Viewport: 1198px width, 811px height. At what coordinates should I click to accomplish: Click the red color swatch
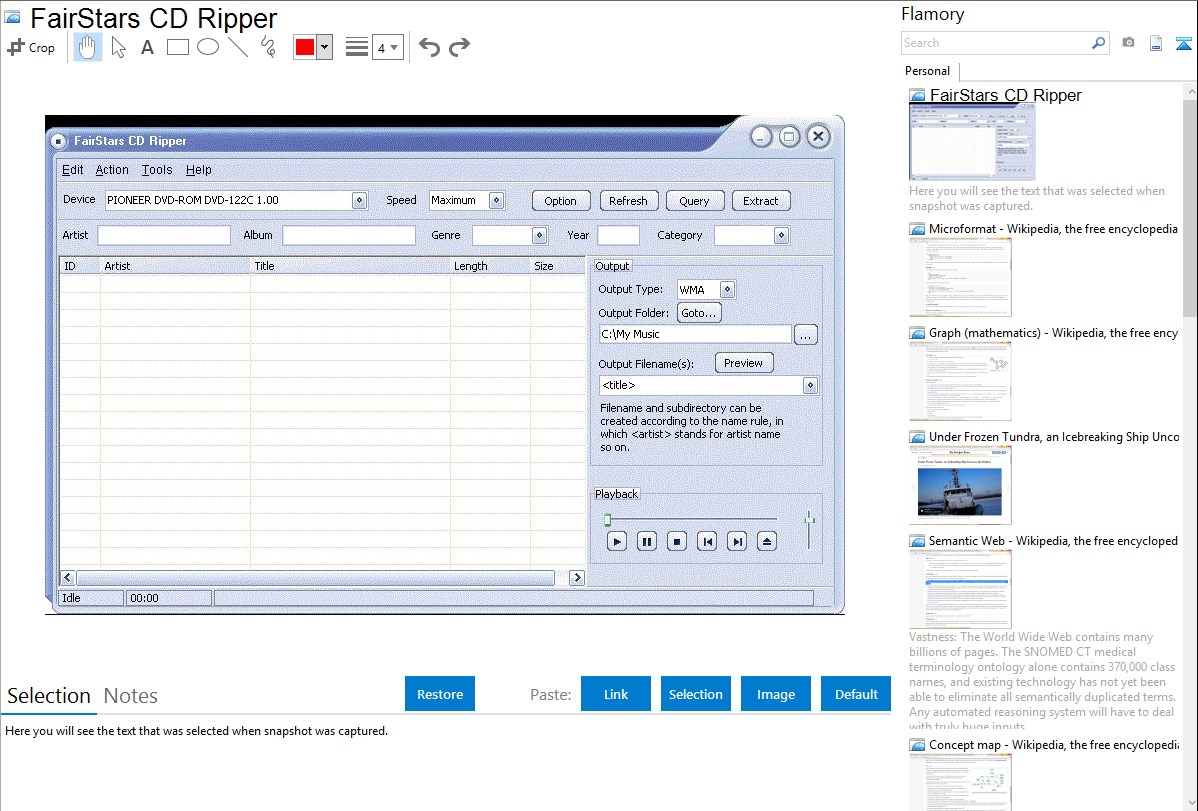(305, 47)
